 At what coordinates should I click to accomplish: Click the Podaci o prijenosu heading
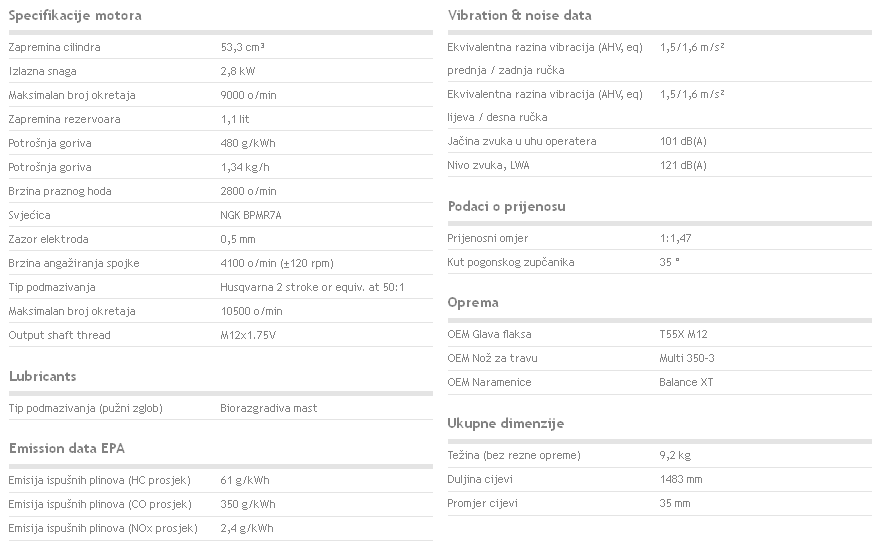coord(507,207)
